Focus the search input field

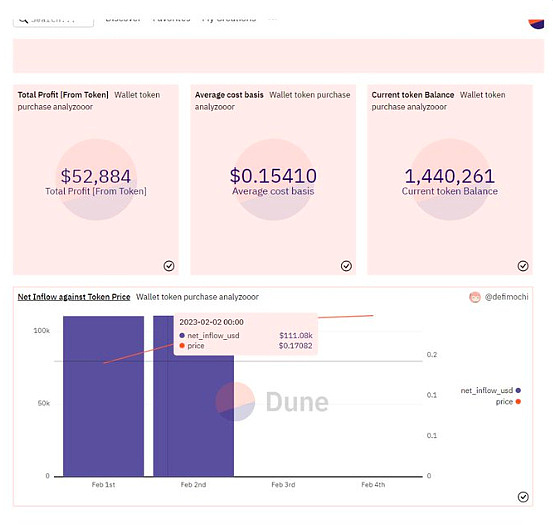(x=53, y=20)
